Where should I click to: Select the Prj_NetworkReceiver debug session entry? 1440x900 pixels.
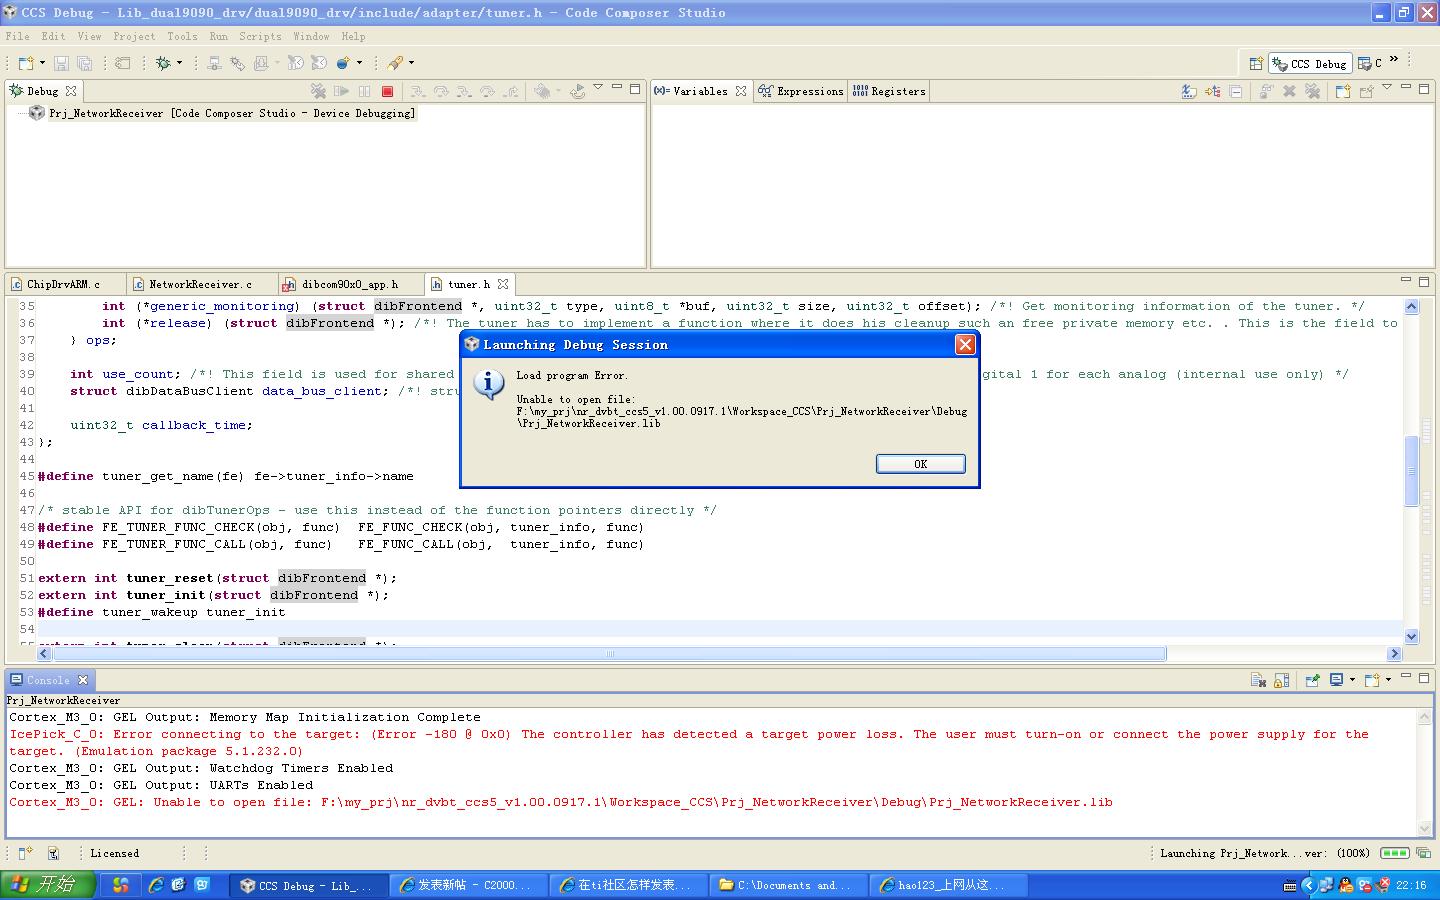pos(231,113)
